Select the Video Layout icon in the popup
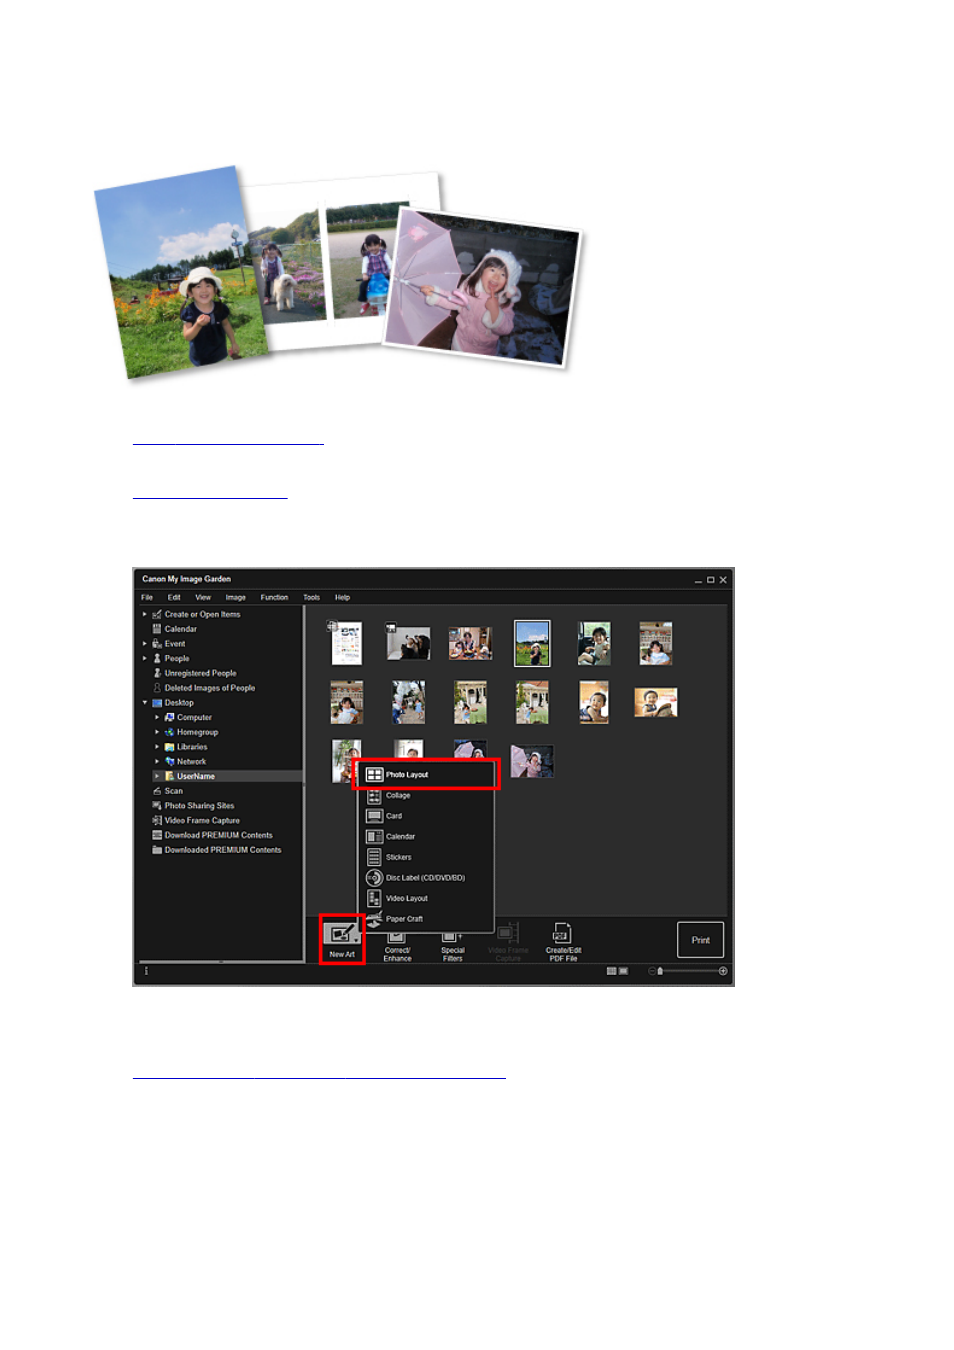Screen dimensions: 954x1350 (374, 898)
